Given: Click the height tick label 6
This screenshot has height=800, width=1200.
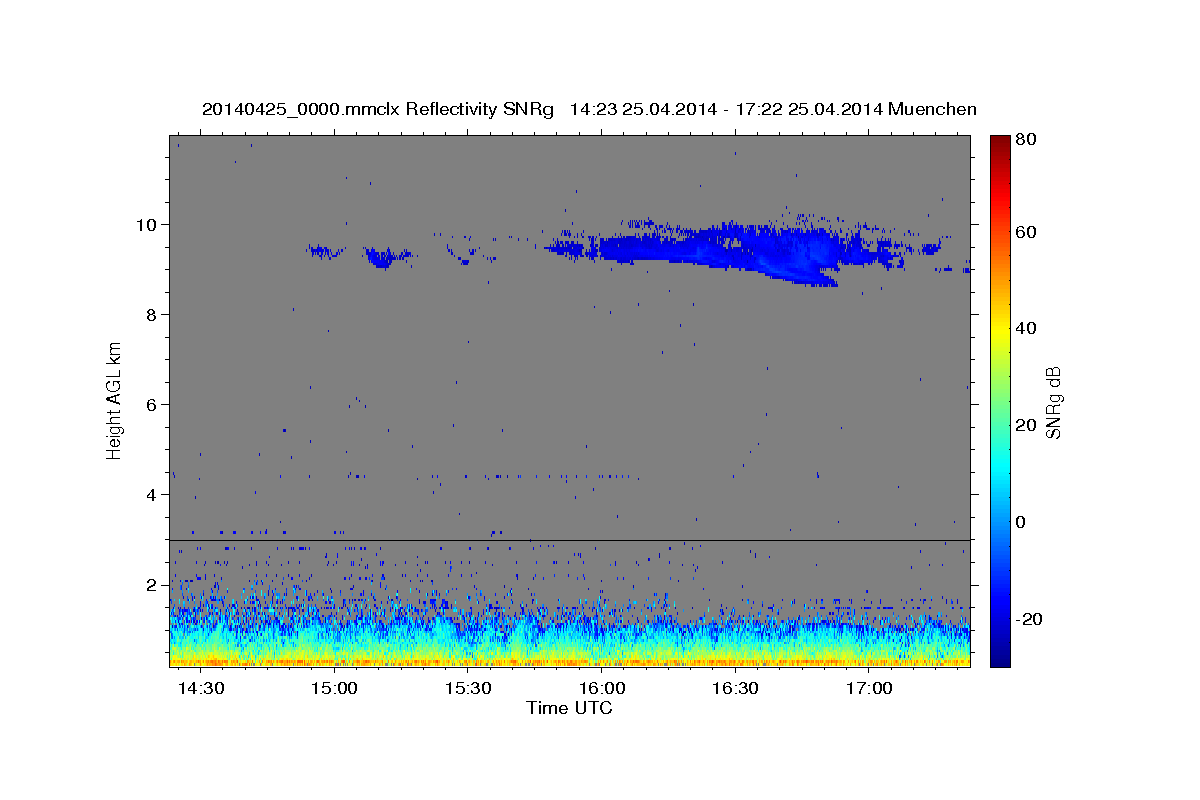Looking at the screenshot, I should [153, 404].
